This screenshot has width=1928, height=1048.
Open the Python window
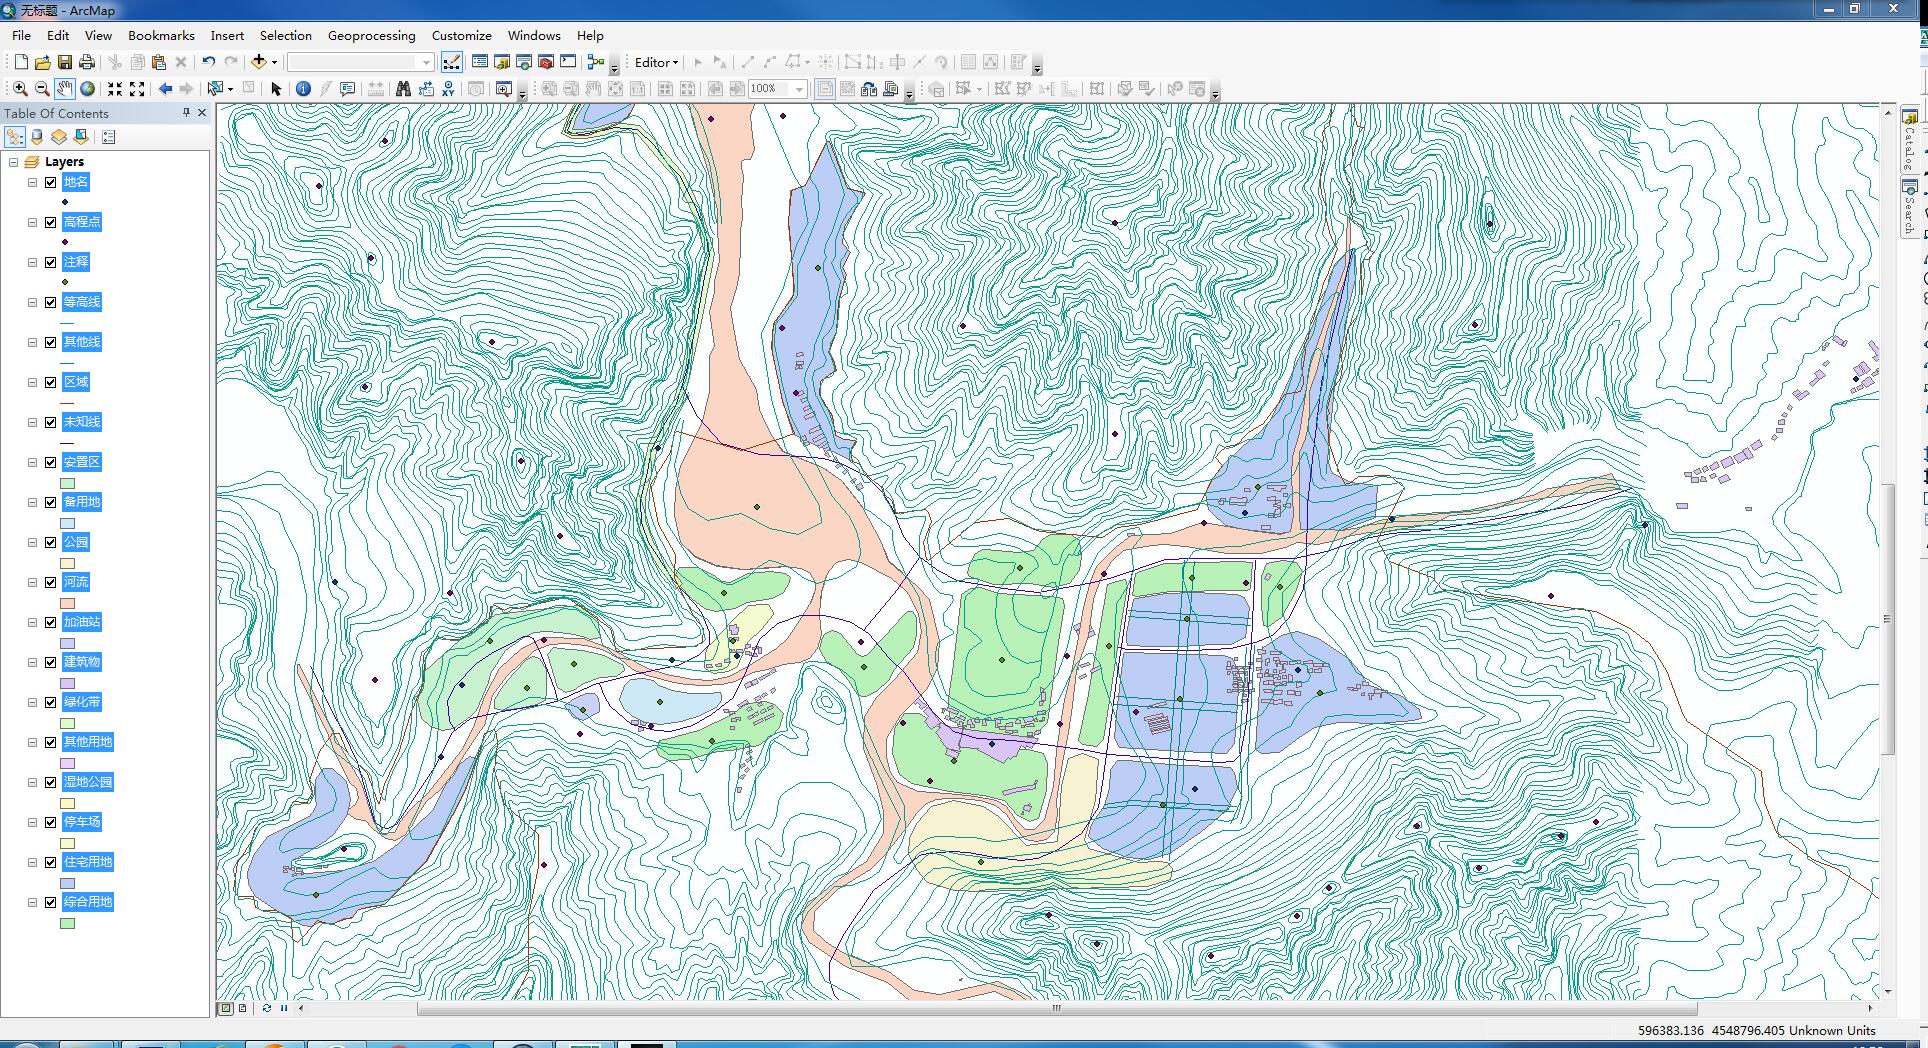[x=568, y=62]
